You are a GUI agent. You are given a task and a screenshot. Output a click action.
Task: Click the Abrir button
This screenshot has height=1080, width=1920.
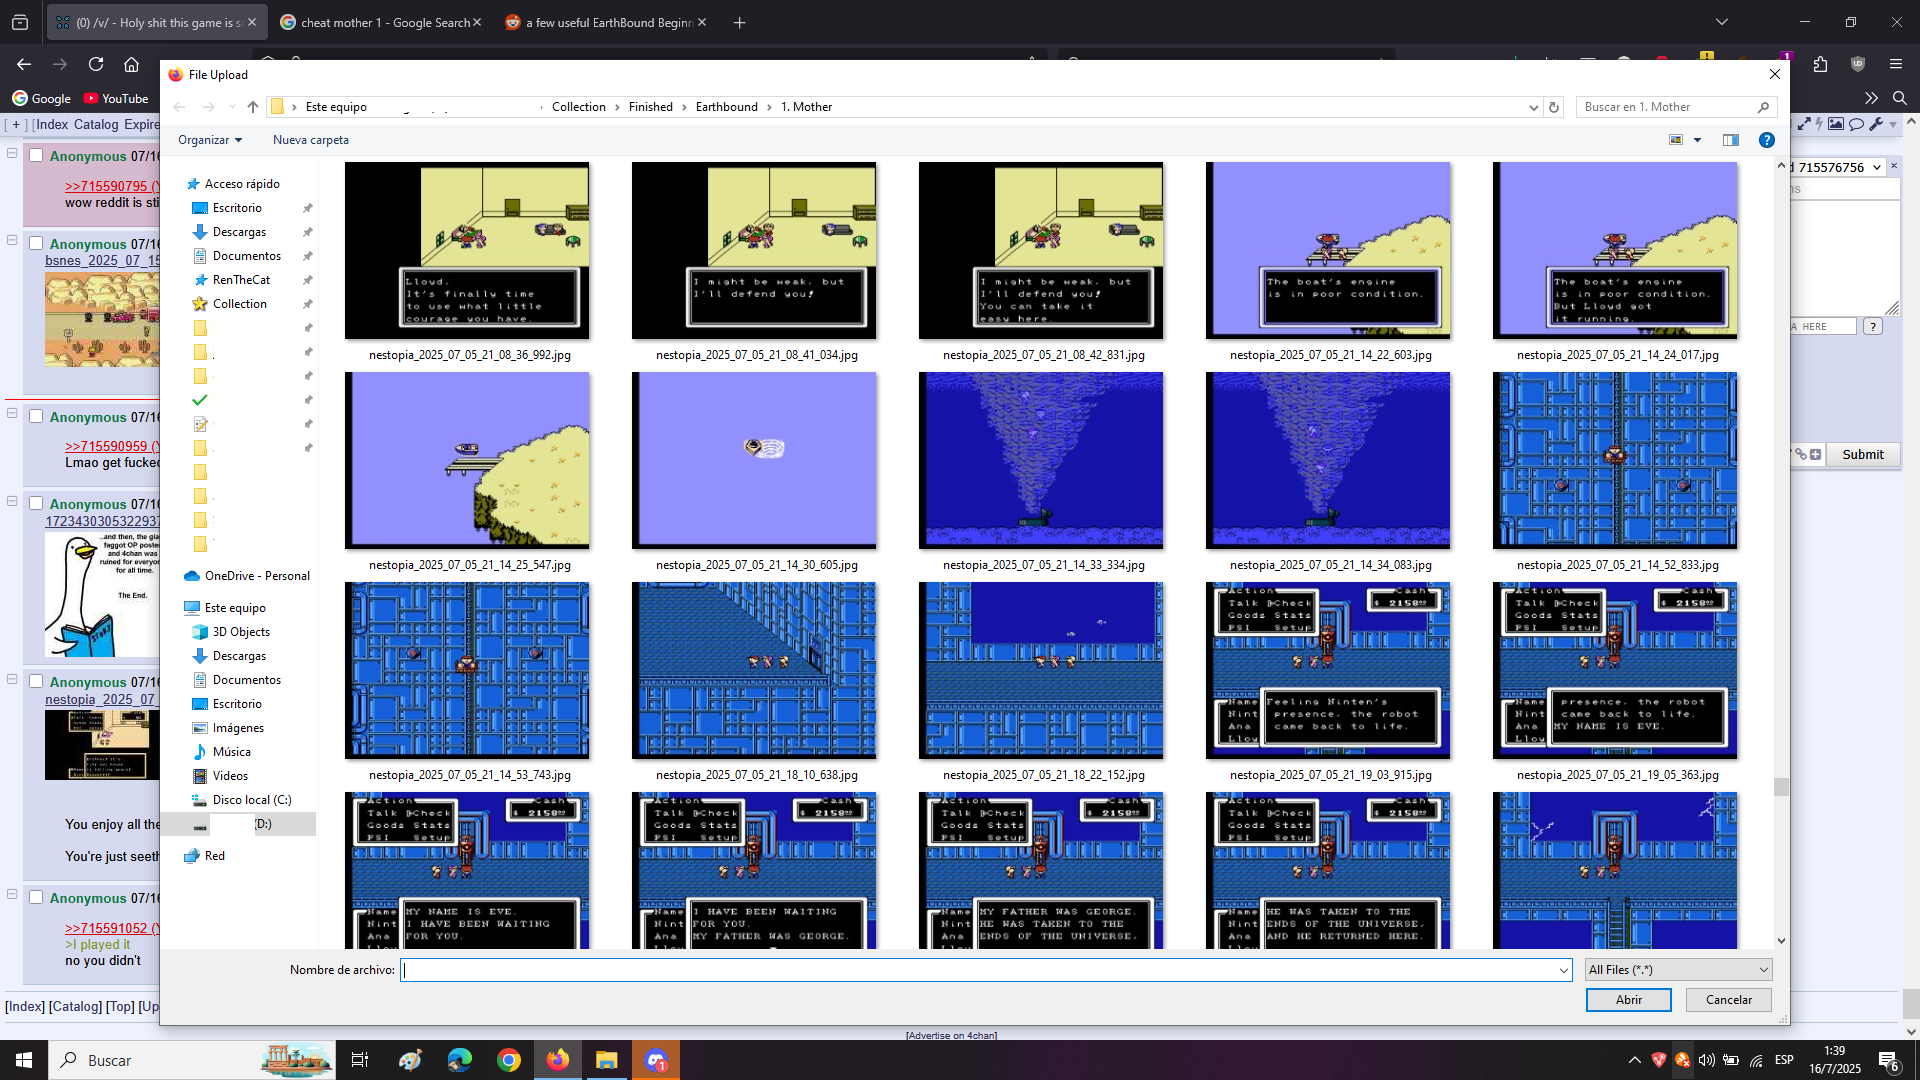(x=1628, y=1000)
